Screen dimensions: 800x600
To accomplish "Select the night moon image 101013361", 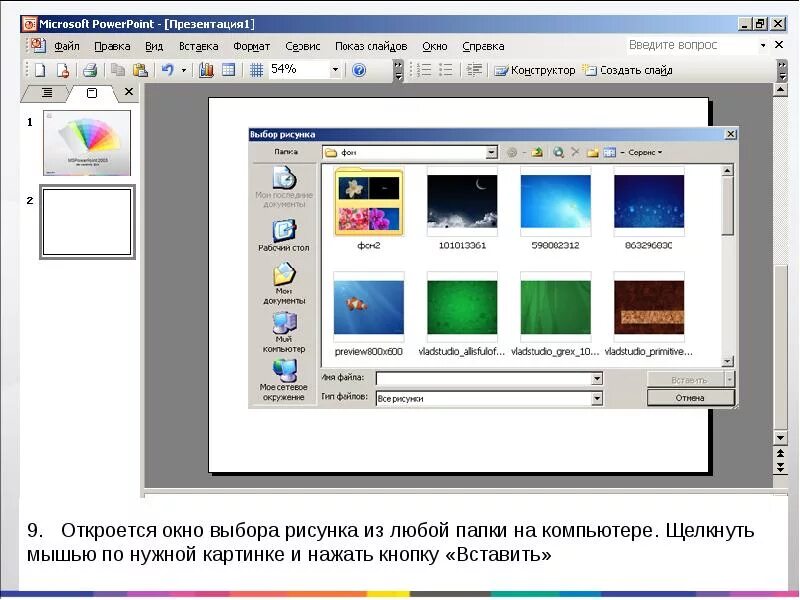I will (x=462, y=202).
